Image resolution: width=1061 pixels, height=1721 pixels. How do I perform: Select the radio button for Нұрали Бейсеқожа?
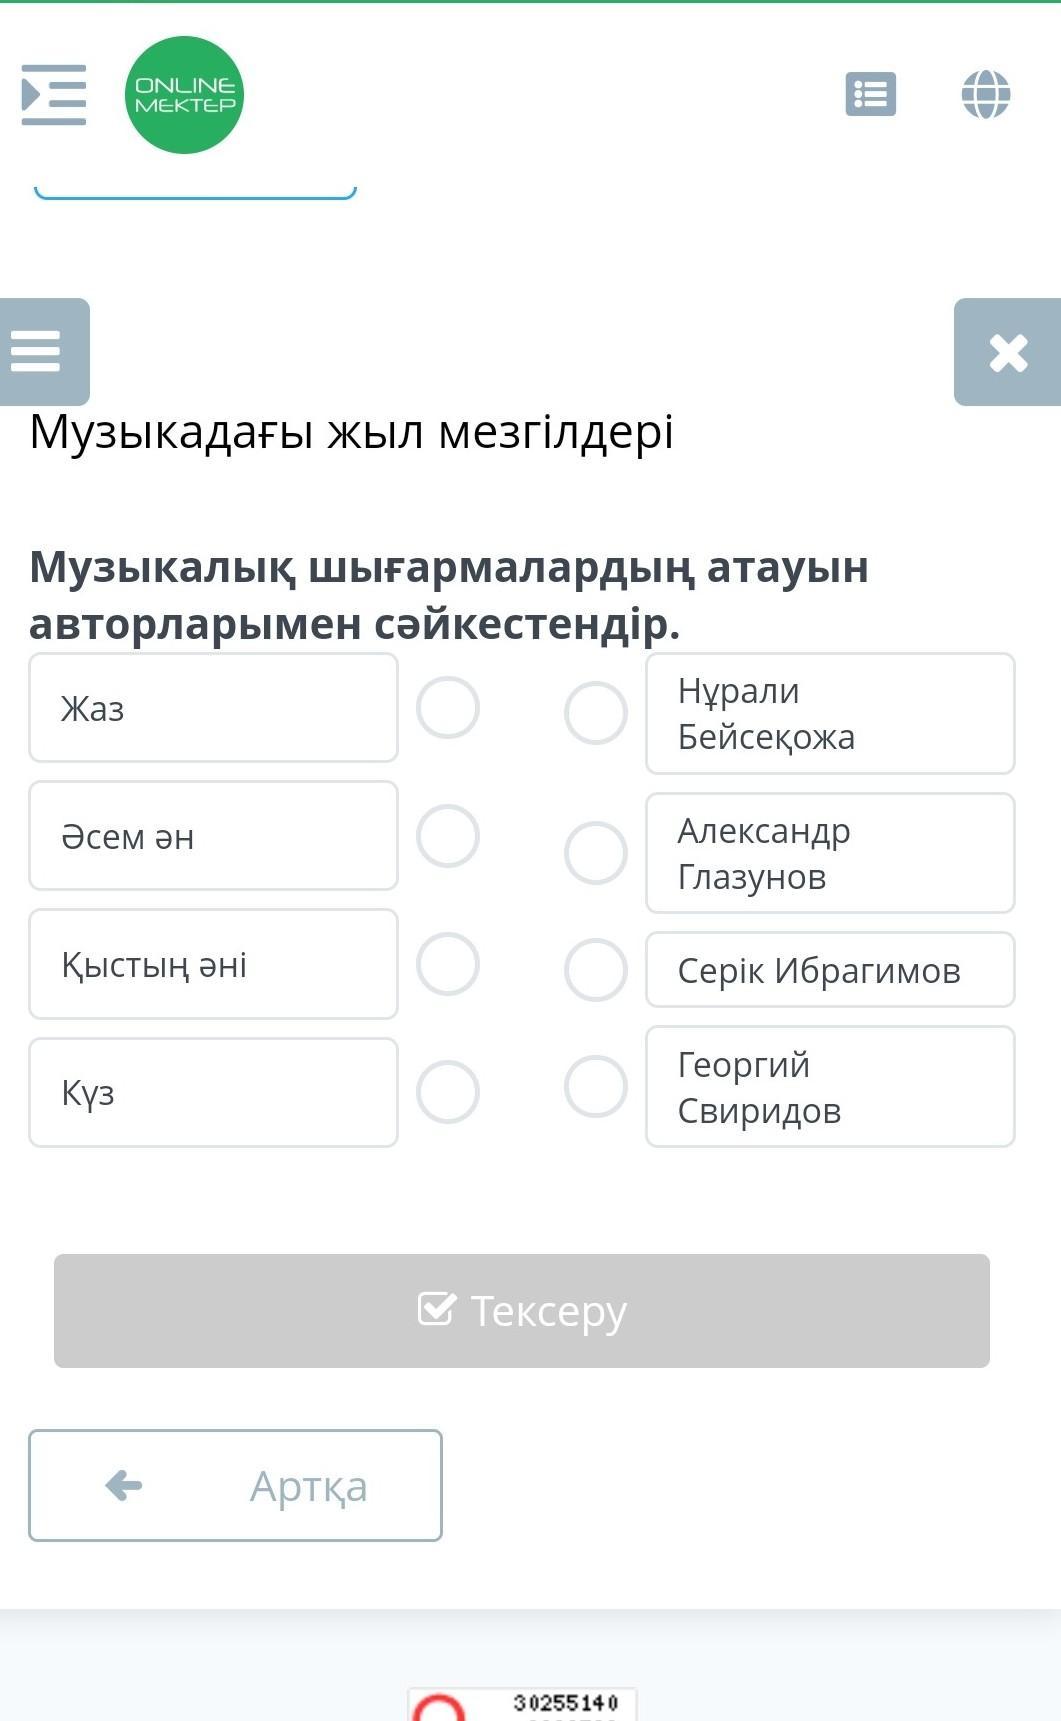596,714
